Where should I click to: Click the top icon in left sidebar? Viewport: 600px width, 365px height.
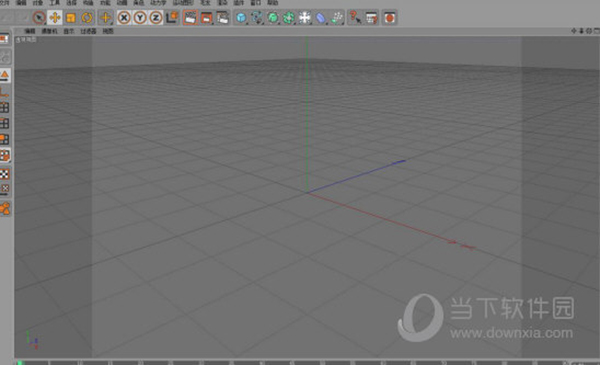point(4,39)
